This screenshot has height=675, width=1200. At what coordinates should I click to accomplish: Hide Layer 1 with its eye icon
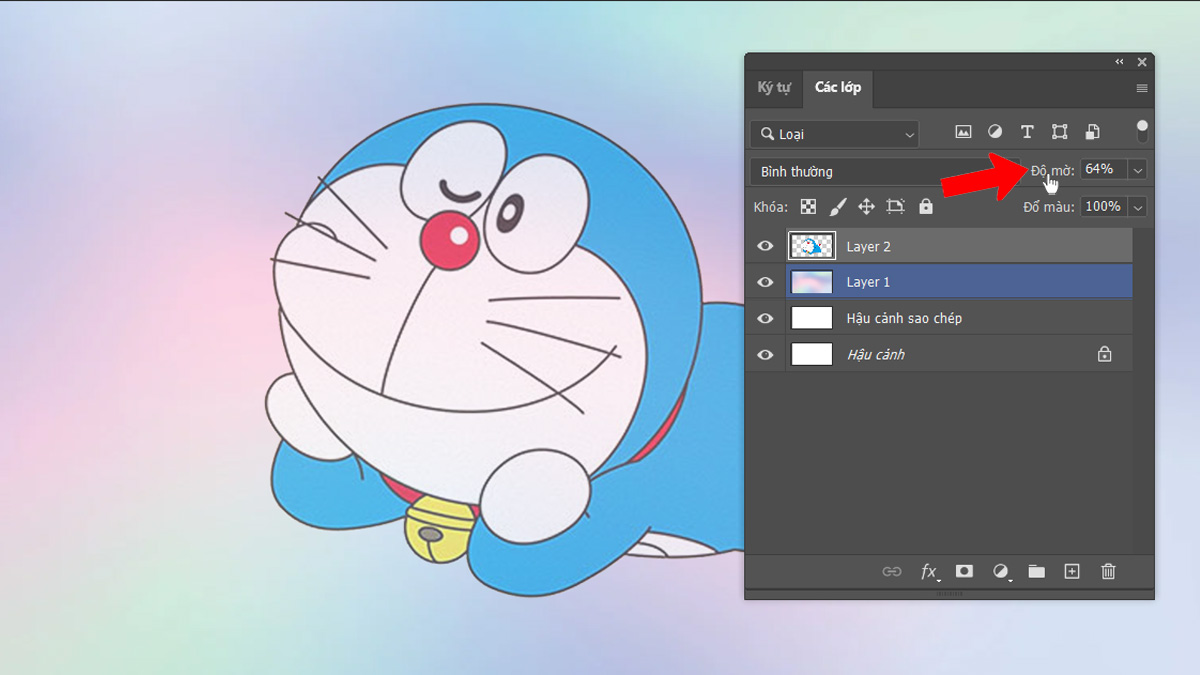point(766,282)
